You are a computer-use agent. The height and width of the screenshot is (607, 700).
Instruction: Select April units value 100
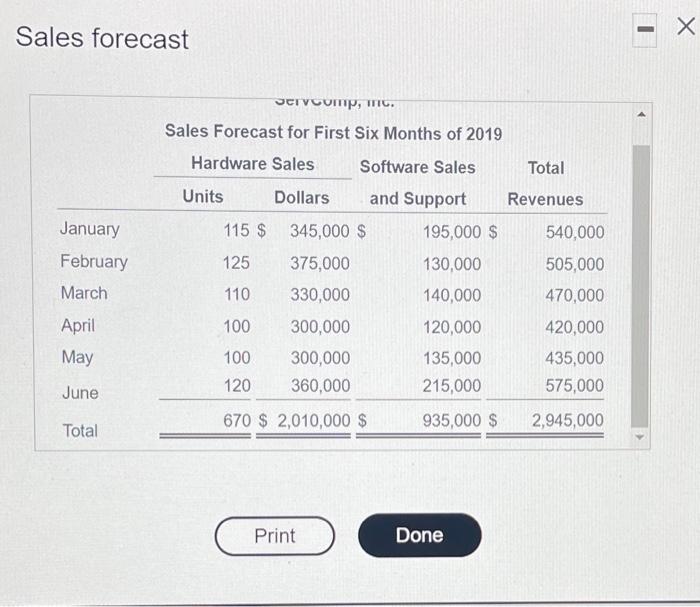[237, 326]
